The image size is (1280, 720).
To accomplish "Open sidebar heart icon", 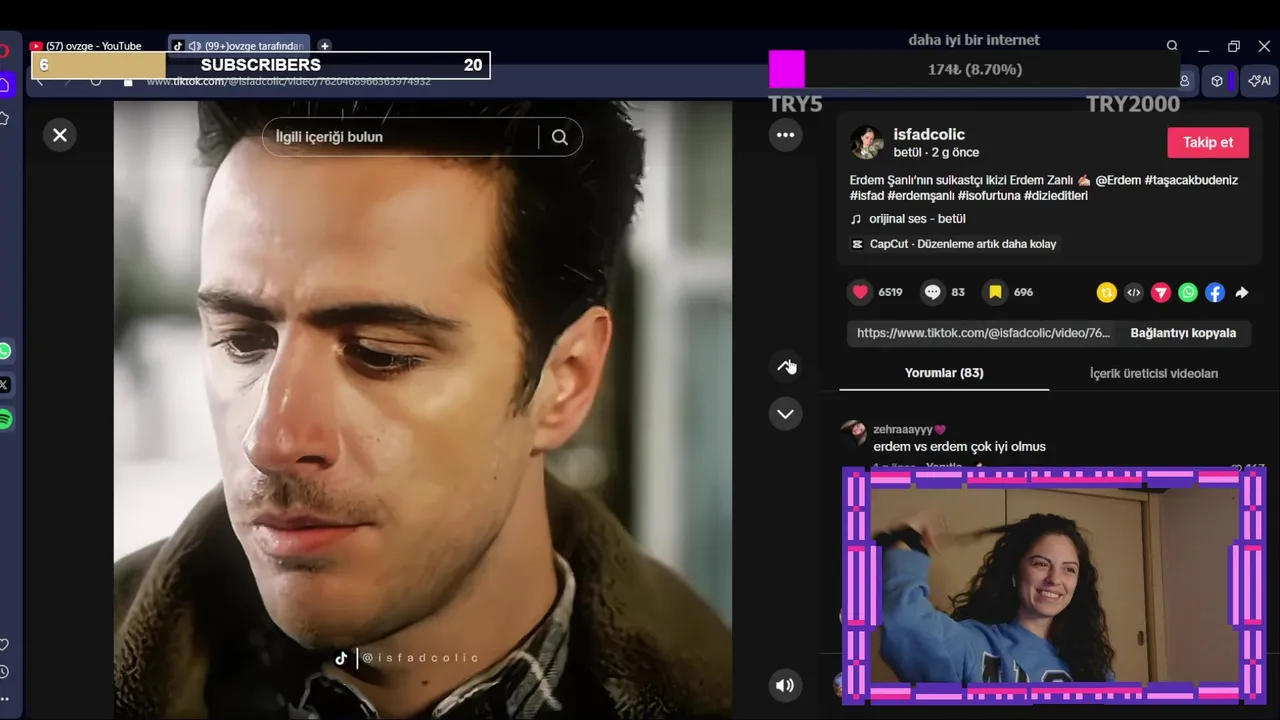I will [4, 645].
